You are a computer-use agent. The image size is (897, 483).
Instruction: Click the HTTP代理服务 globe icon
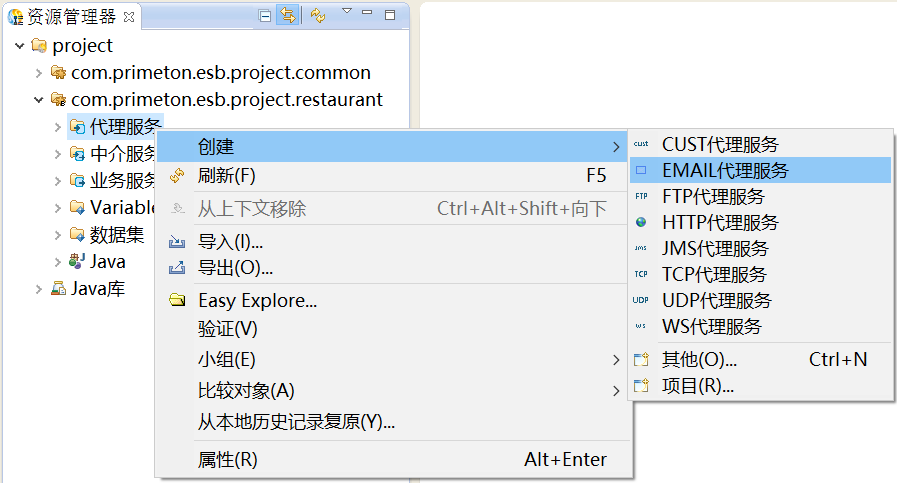pyautogui.click(x=641, y=223)
